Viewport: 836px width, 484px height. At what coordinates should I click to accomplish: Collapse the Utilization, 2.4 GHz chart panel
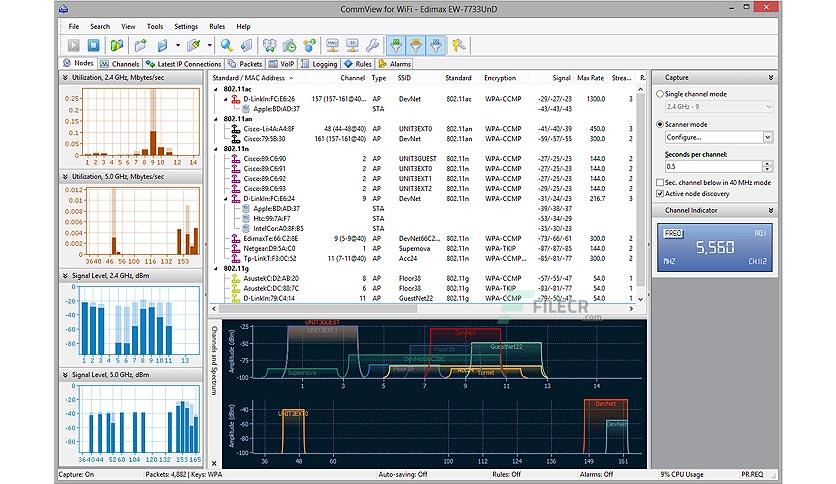pos(66,78)
